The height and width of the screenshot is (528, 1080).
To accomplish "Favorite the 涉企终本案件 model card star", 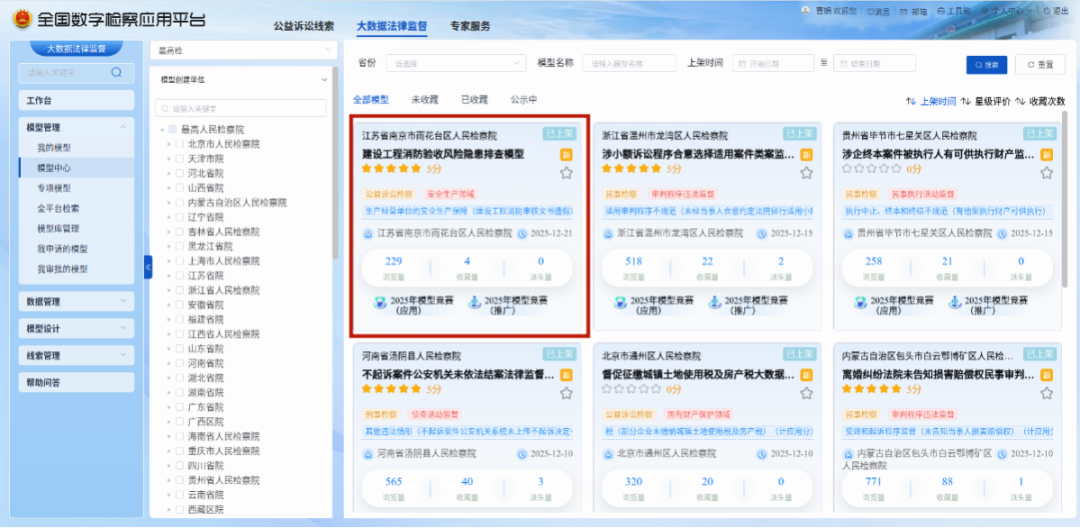I will [x=1046, y=173].
